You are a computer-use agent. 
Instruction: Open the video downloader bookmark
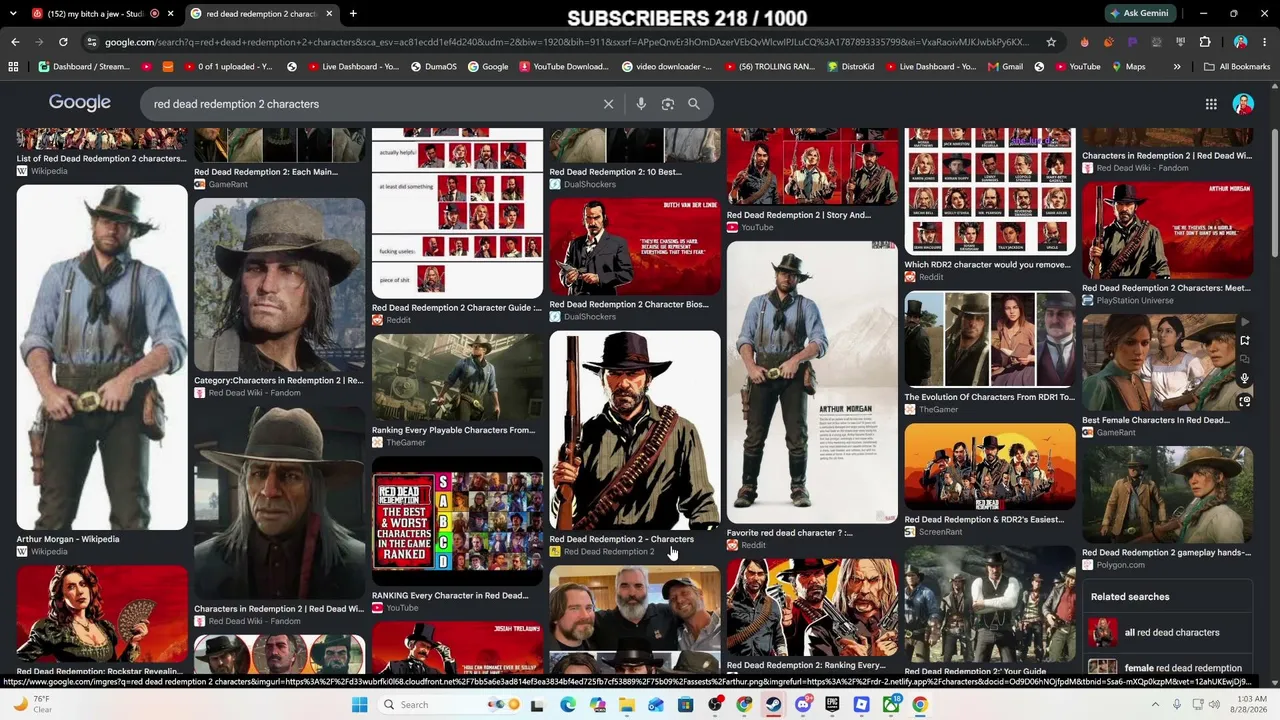coord(667,67)
